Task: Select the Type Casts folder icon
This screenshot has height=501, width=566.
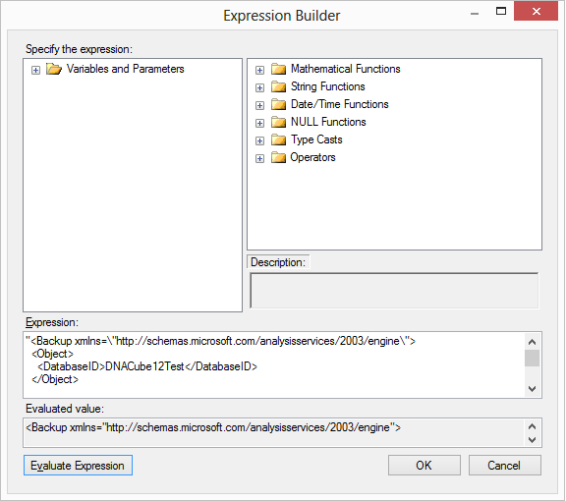Action: point(278,140)
